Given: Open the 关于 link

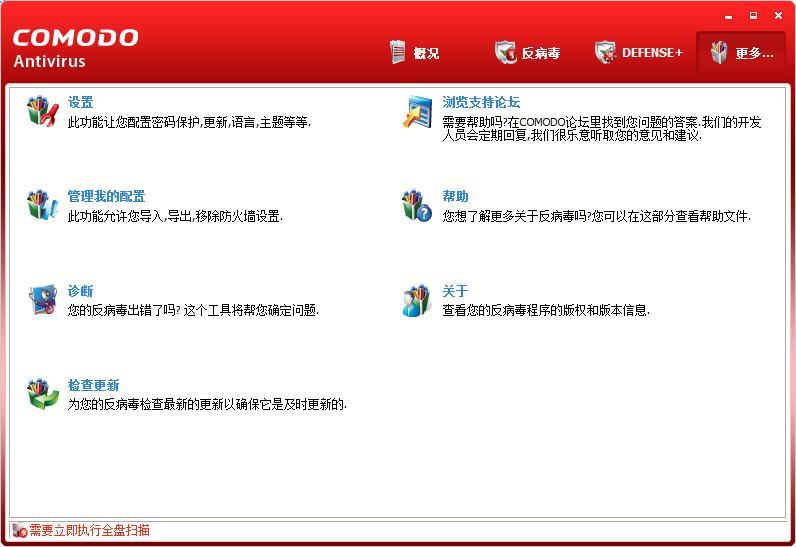Looking at the screenshot, I should [x=455, y=291].
